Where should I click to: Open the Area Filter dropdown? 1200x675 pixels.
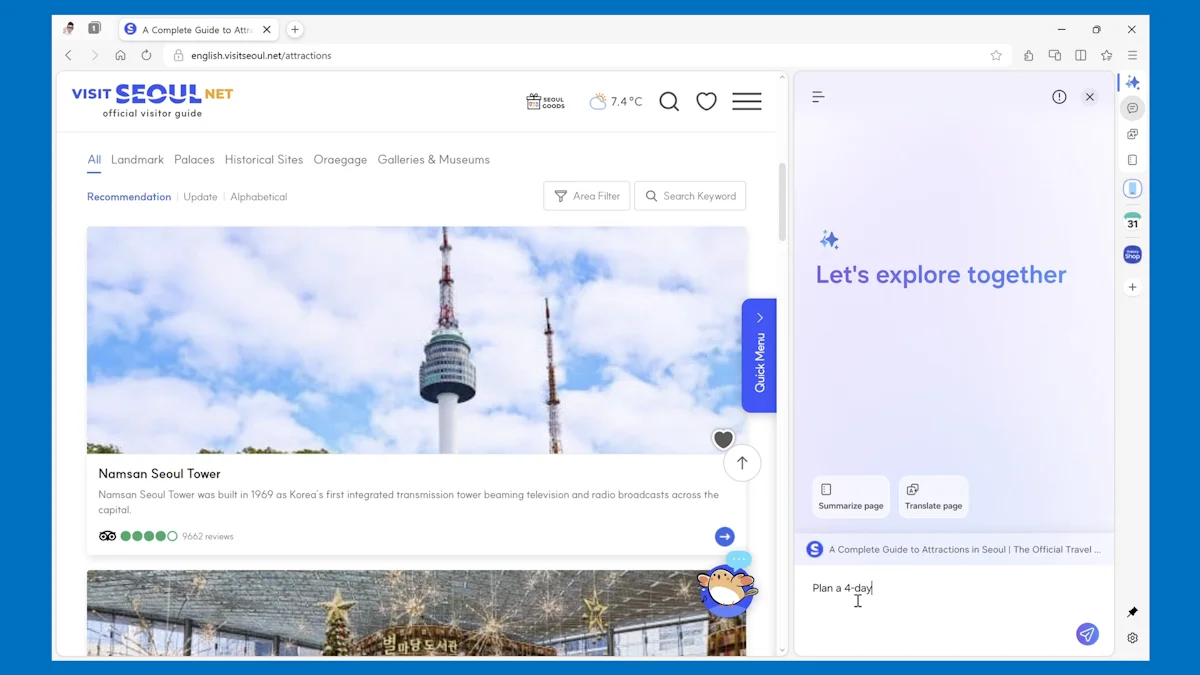(x=587, y=196)
